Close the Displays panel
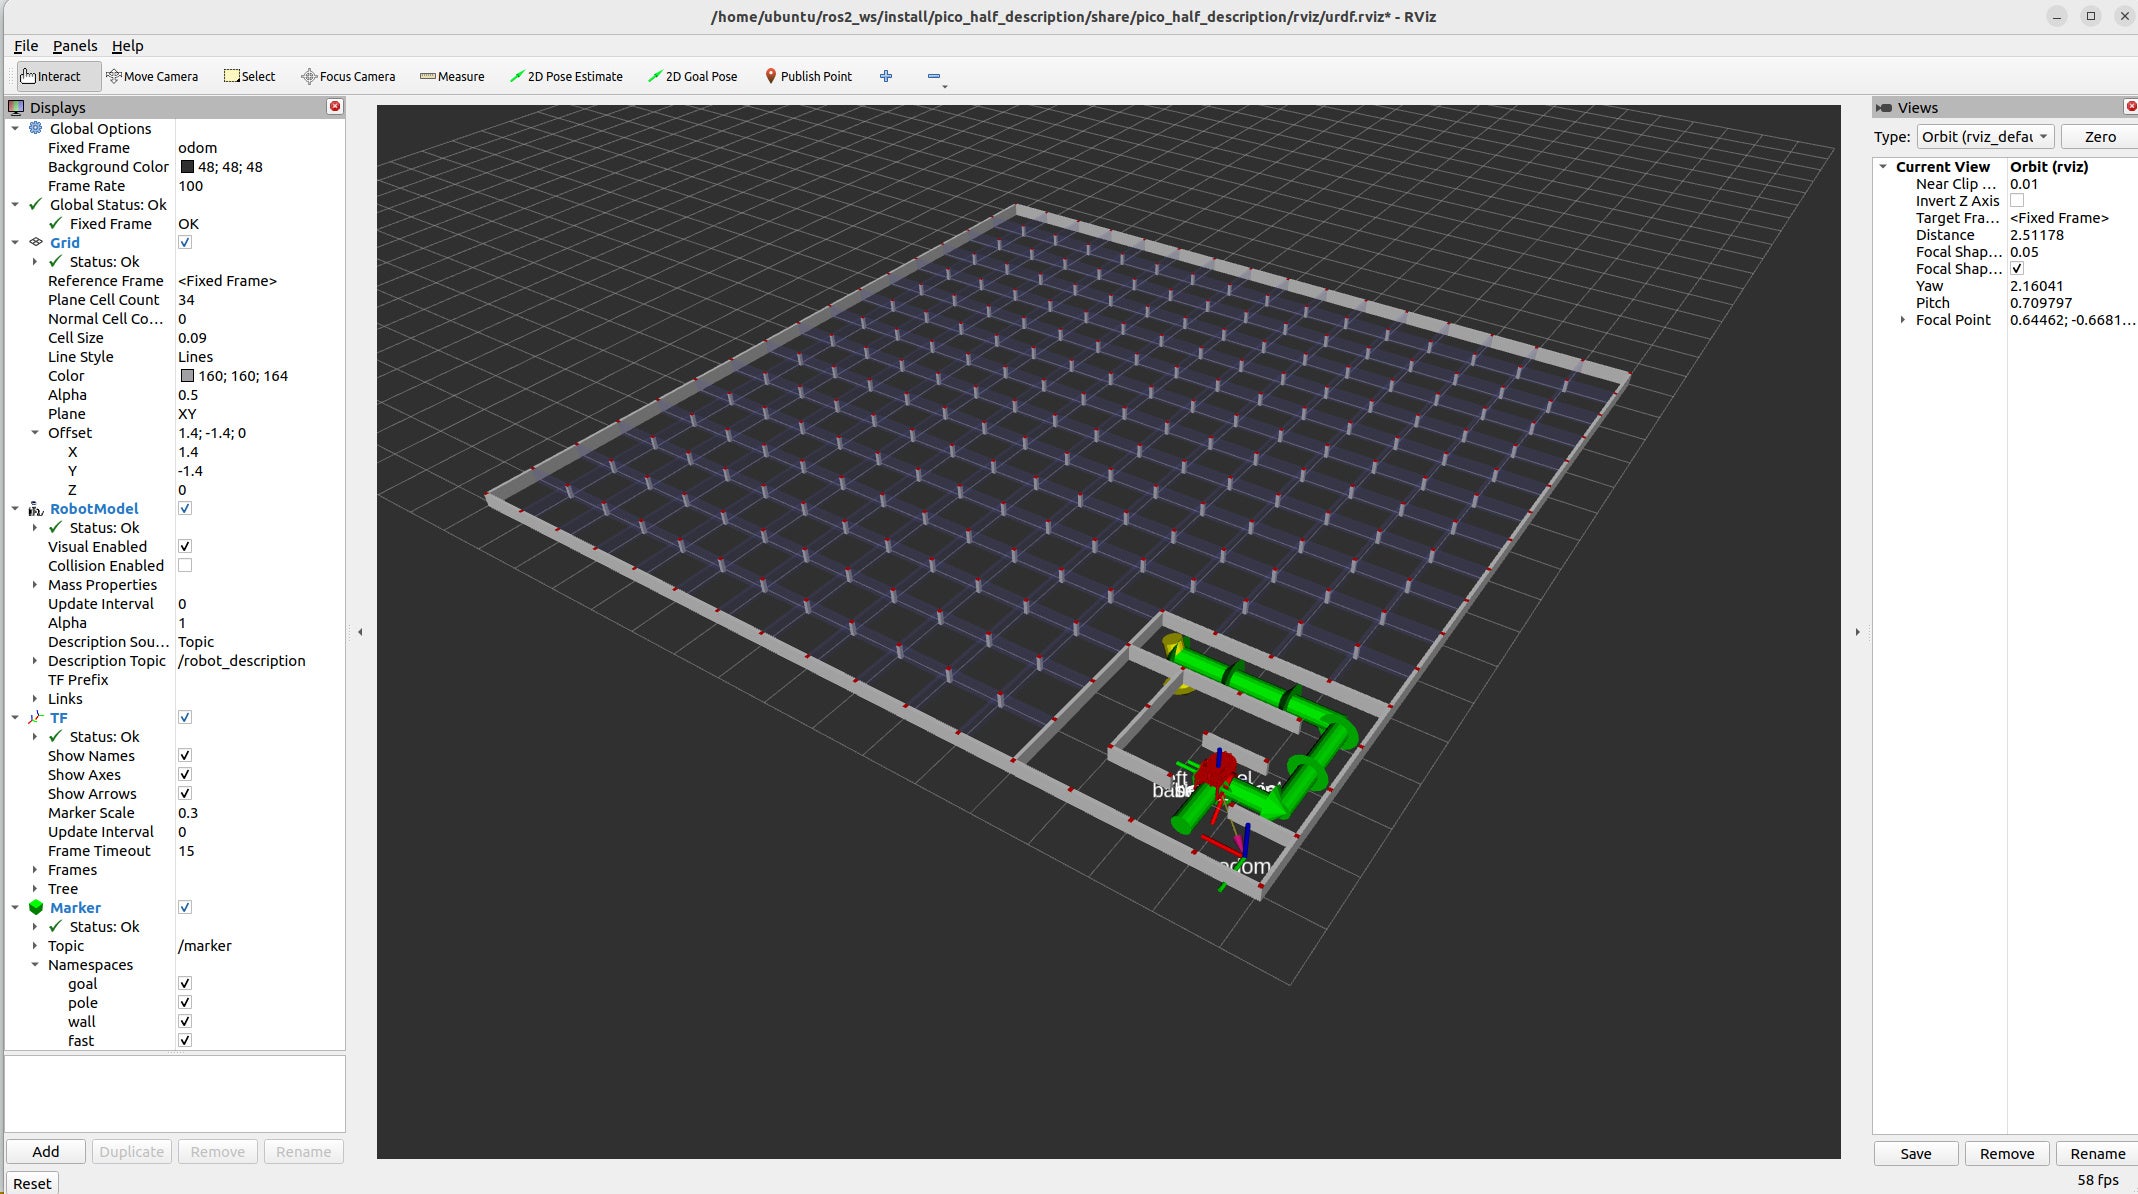The image size is (2138, 1194). tap(335, 106)
